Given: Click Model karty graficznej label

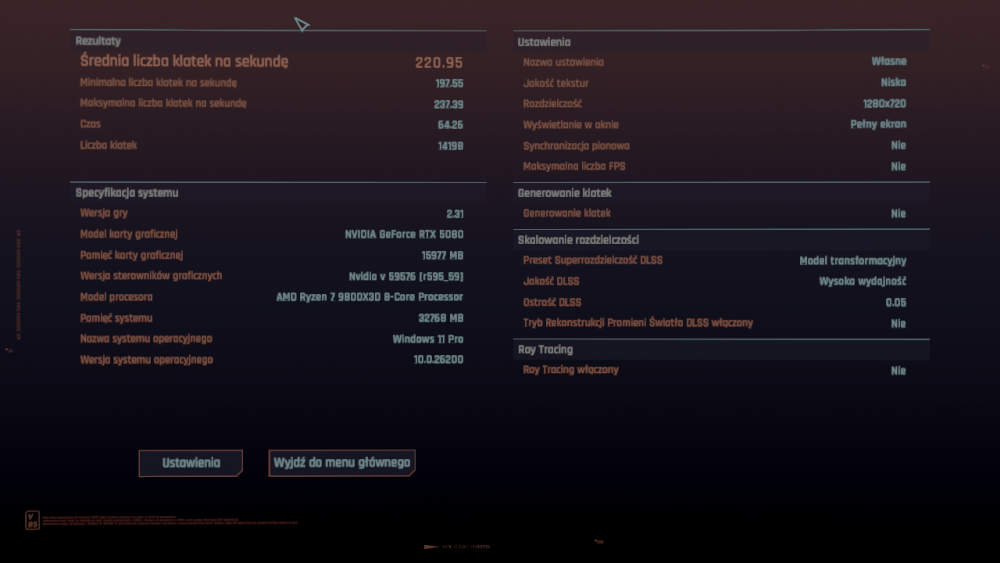Looking at the screenshot, I should pyautogui.click(x=129, y=235).
